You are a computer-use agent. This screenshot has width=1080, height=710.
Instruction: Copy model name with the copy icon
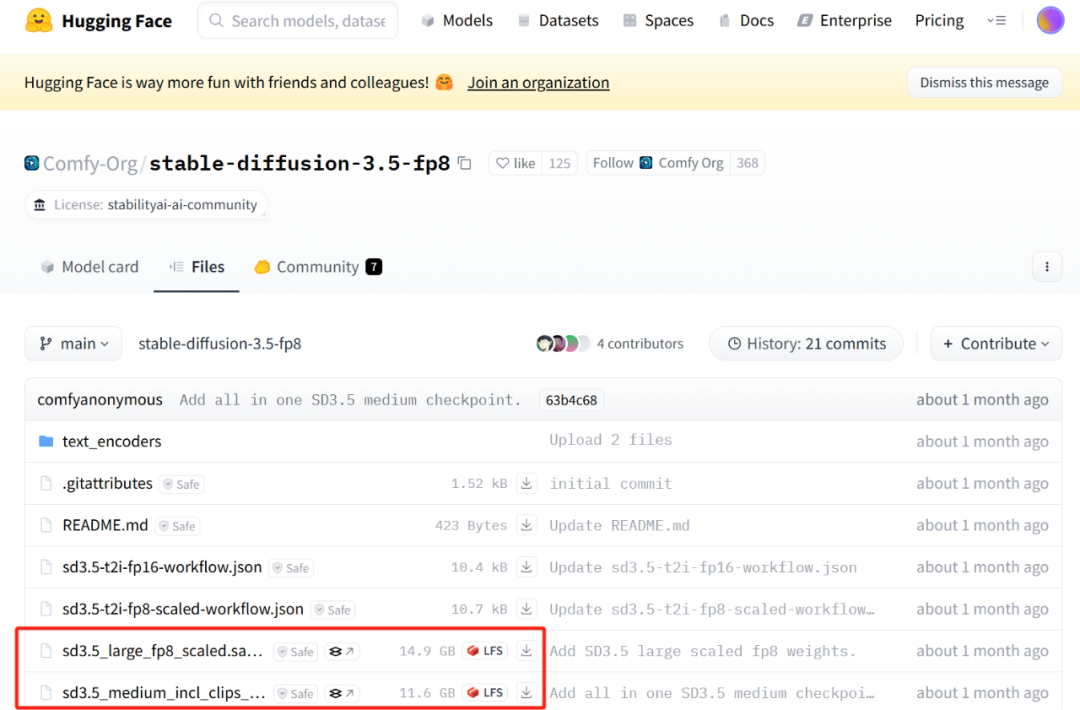point(465,163)
